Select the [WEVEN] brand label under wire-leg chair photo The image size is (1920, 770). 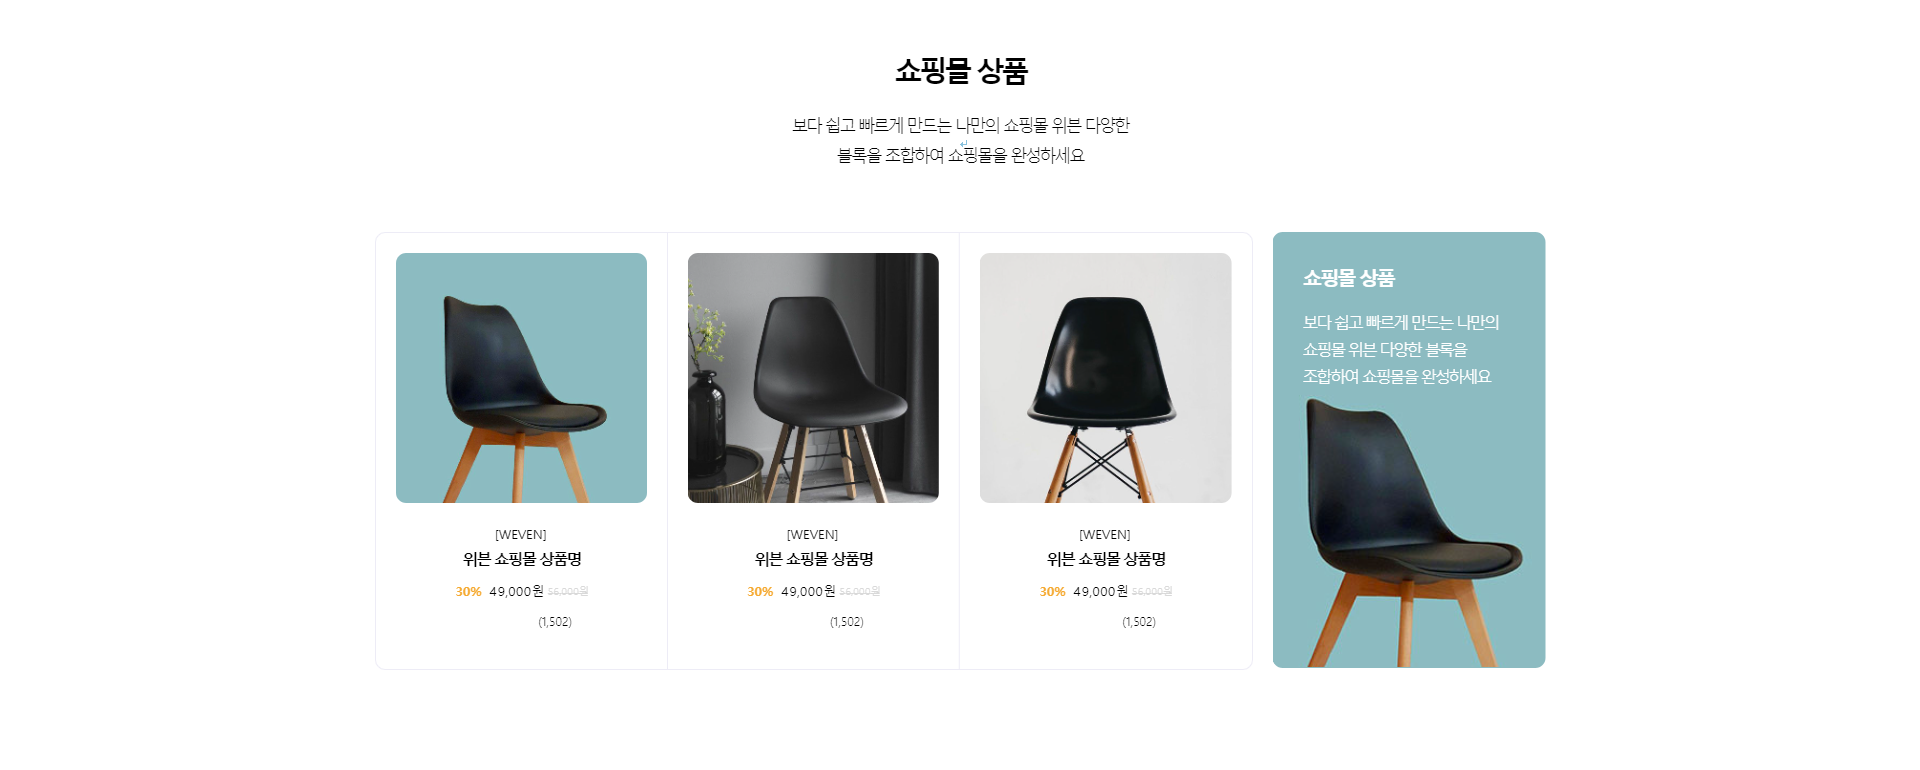click(1105, 535)
